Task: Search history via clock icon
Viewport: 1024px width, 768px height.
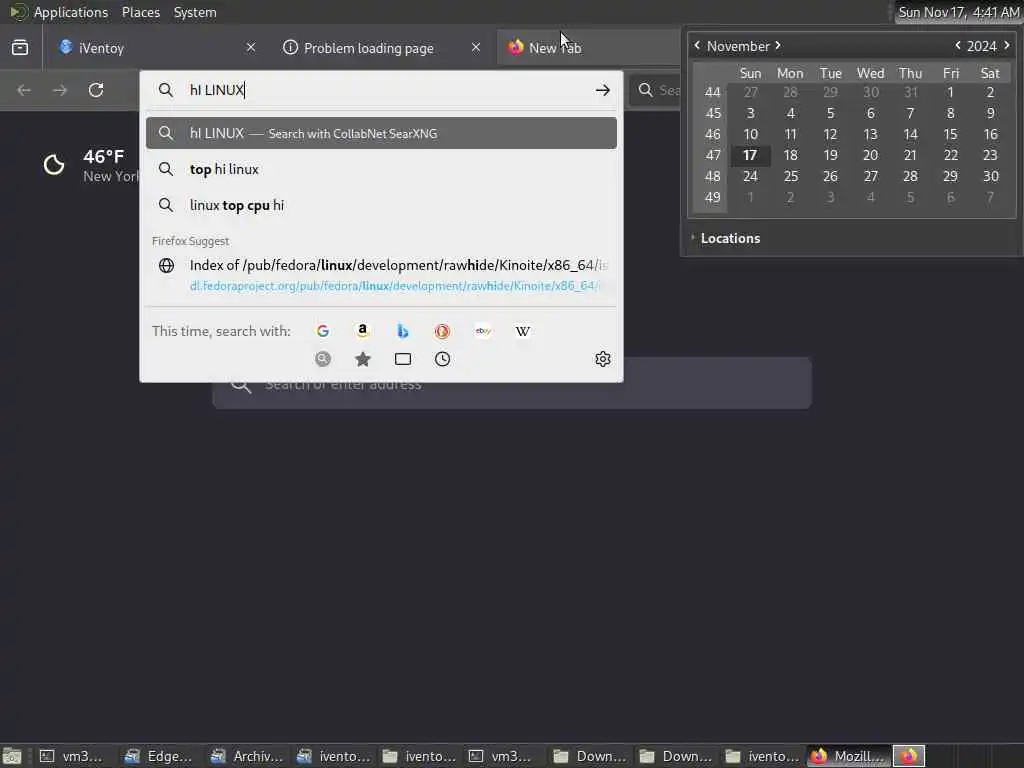Action: pos(443,359)
